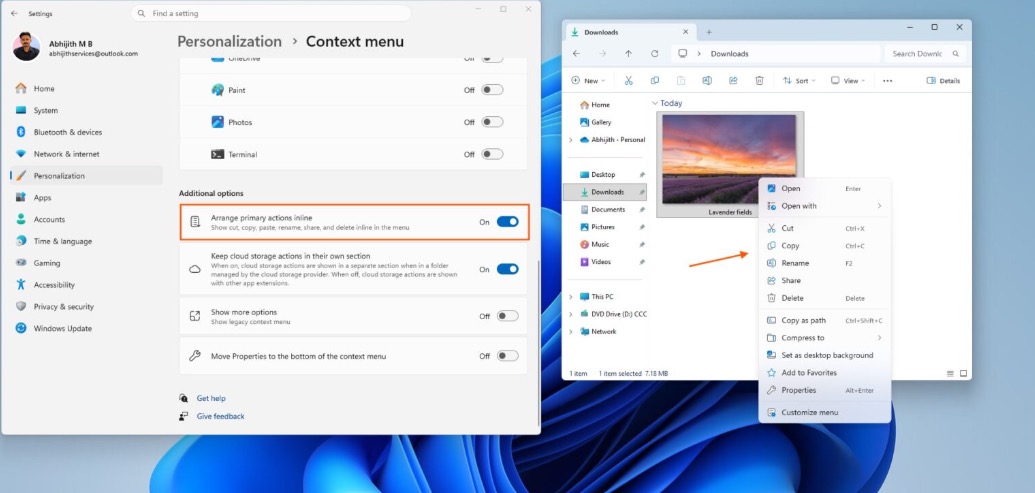Screen dimensions: 1035x493
Task: Open the View dropdown in Explorer
Action: click(x=848, y=81)
